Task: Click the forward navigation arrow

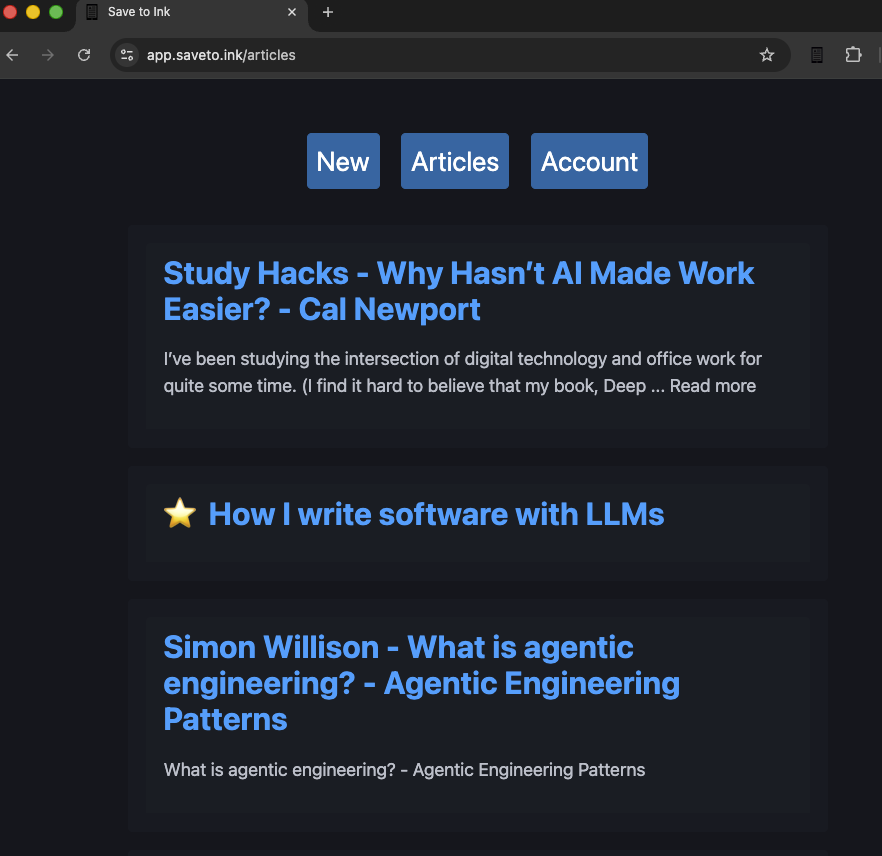Action: [48, 55]
